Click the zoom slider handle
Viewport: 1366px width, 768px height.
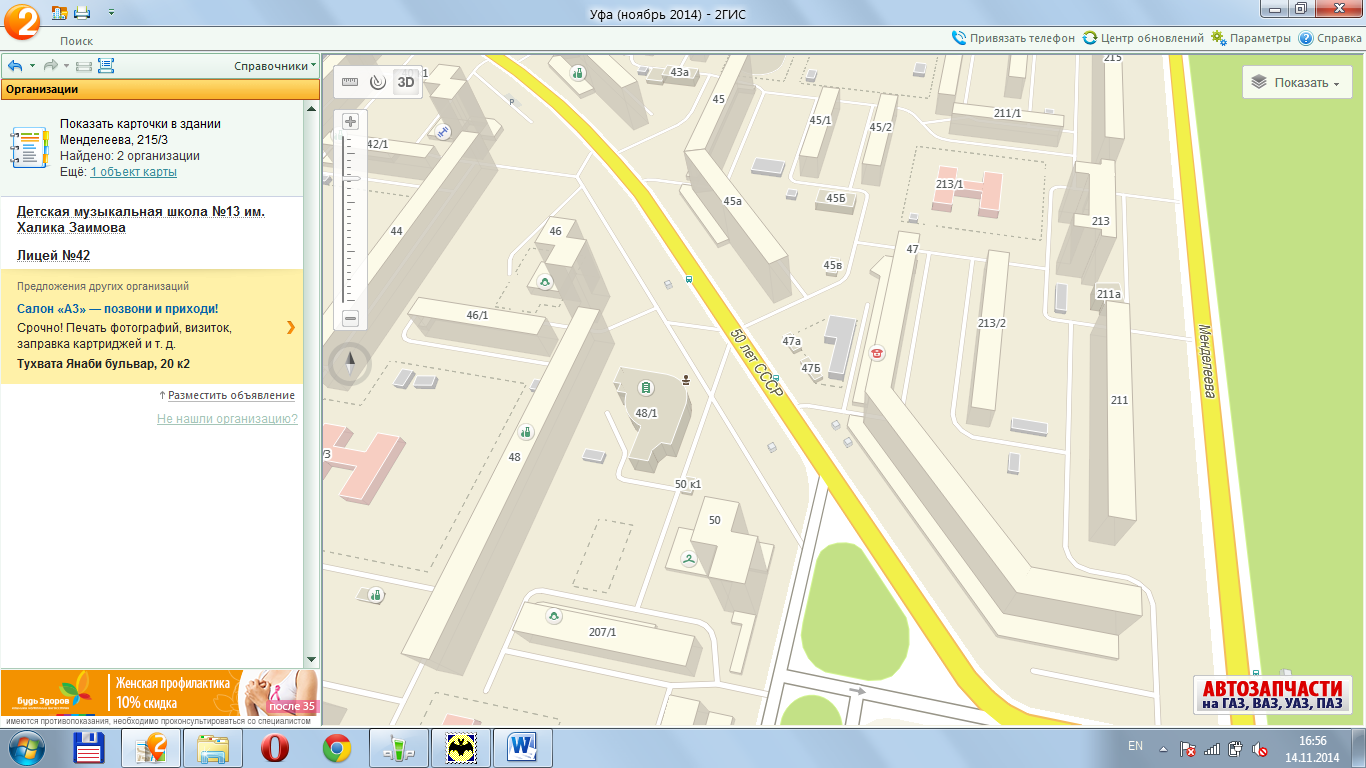pyautogui.click(x=350, y=177)
